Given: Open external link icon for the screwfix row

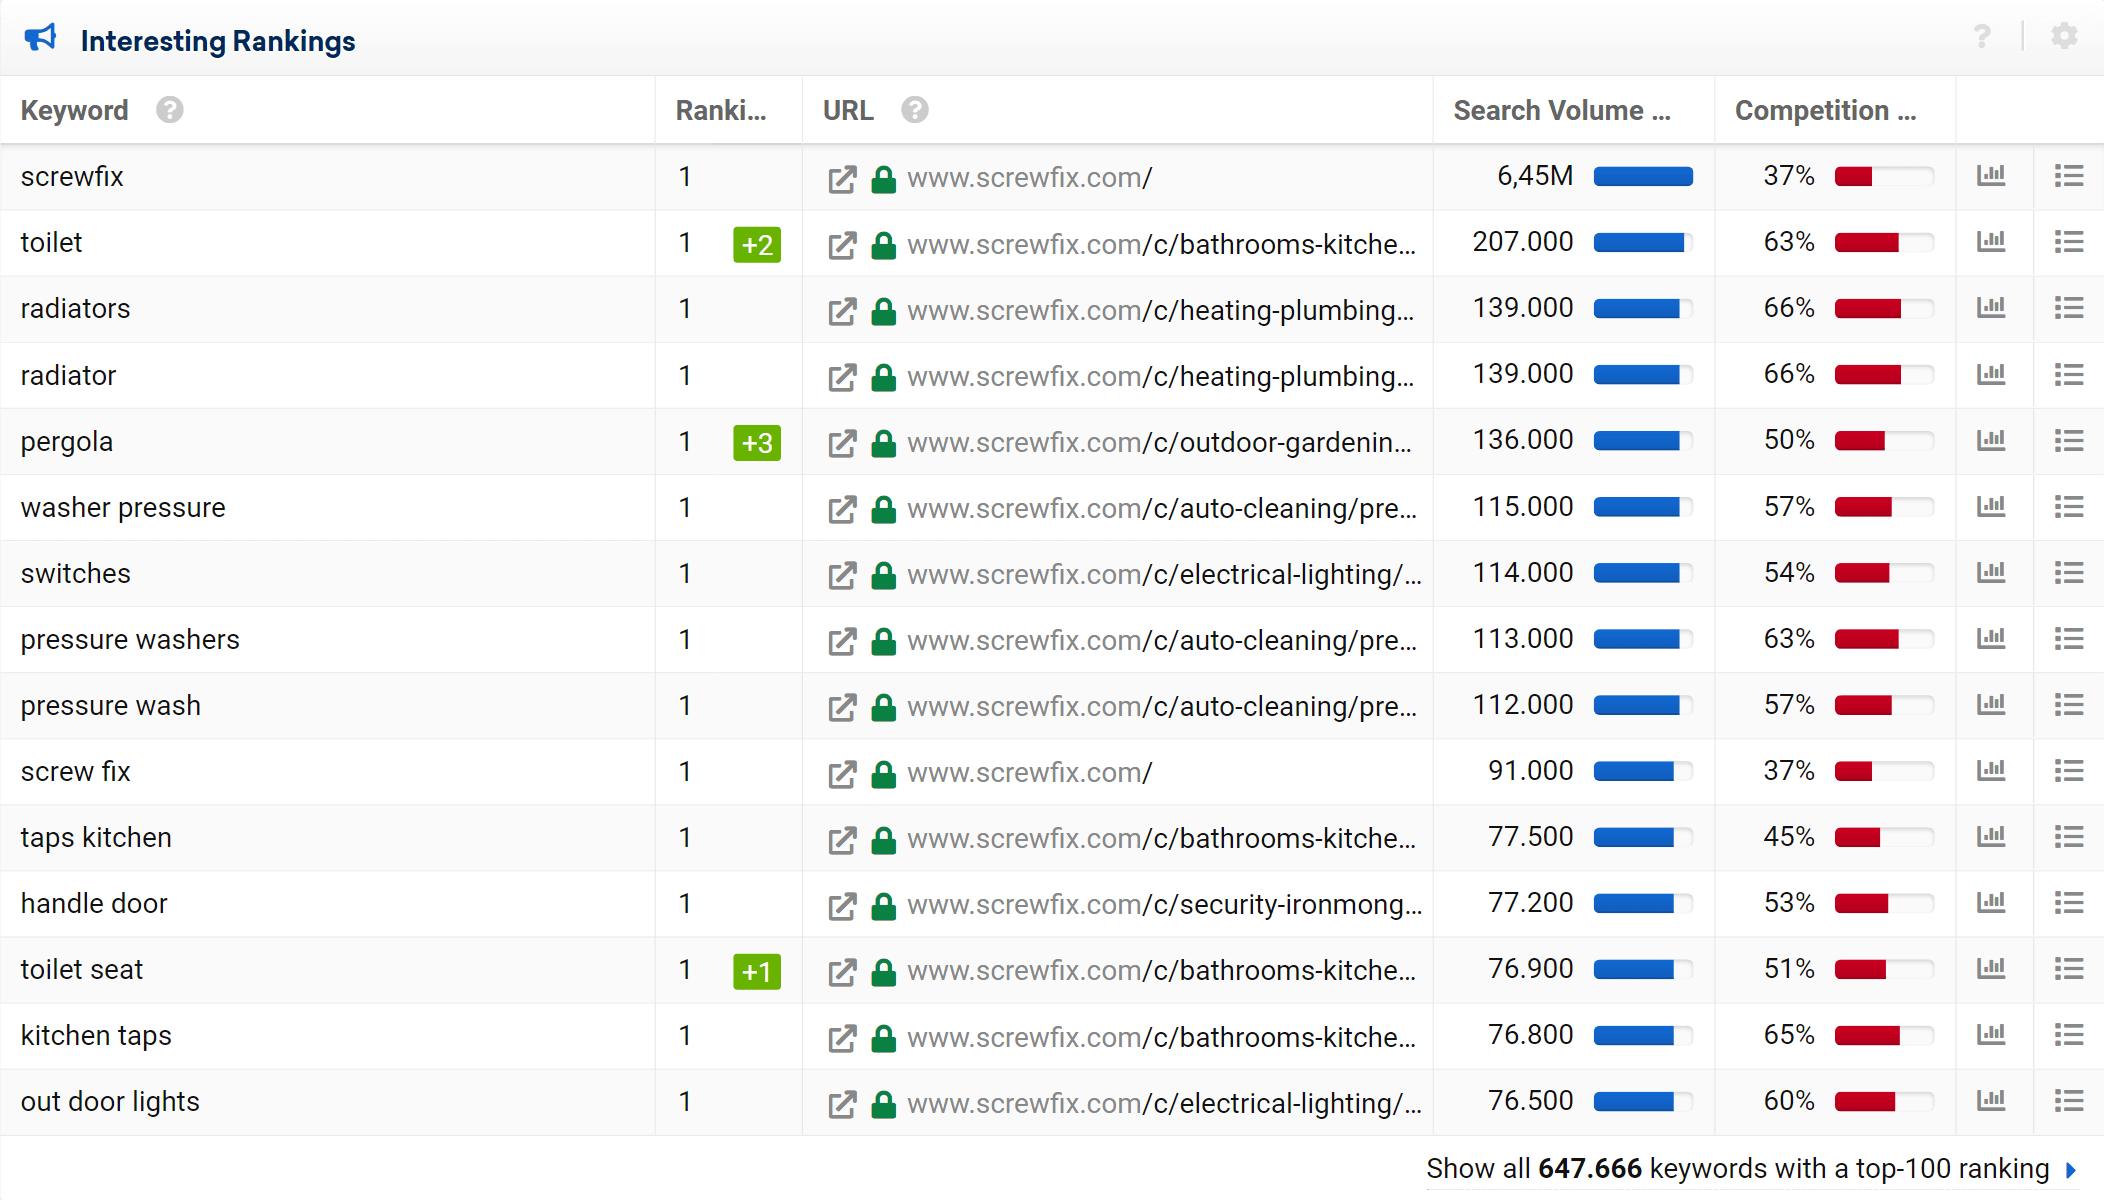Looking at the screenshot, I should coord(842,179).
